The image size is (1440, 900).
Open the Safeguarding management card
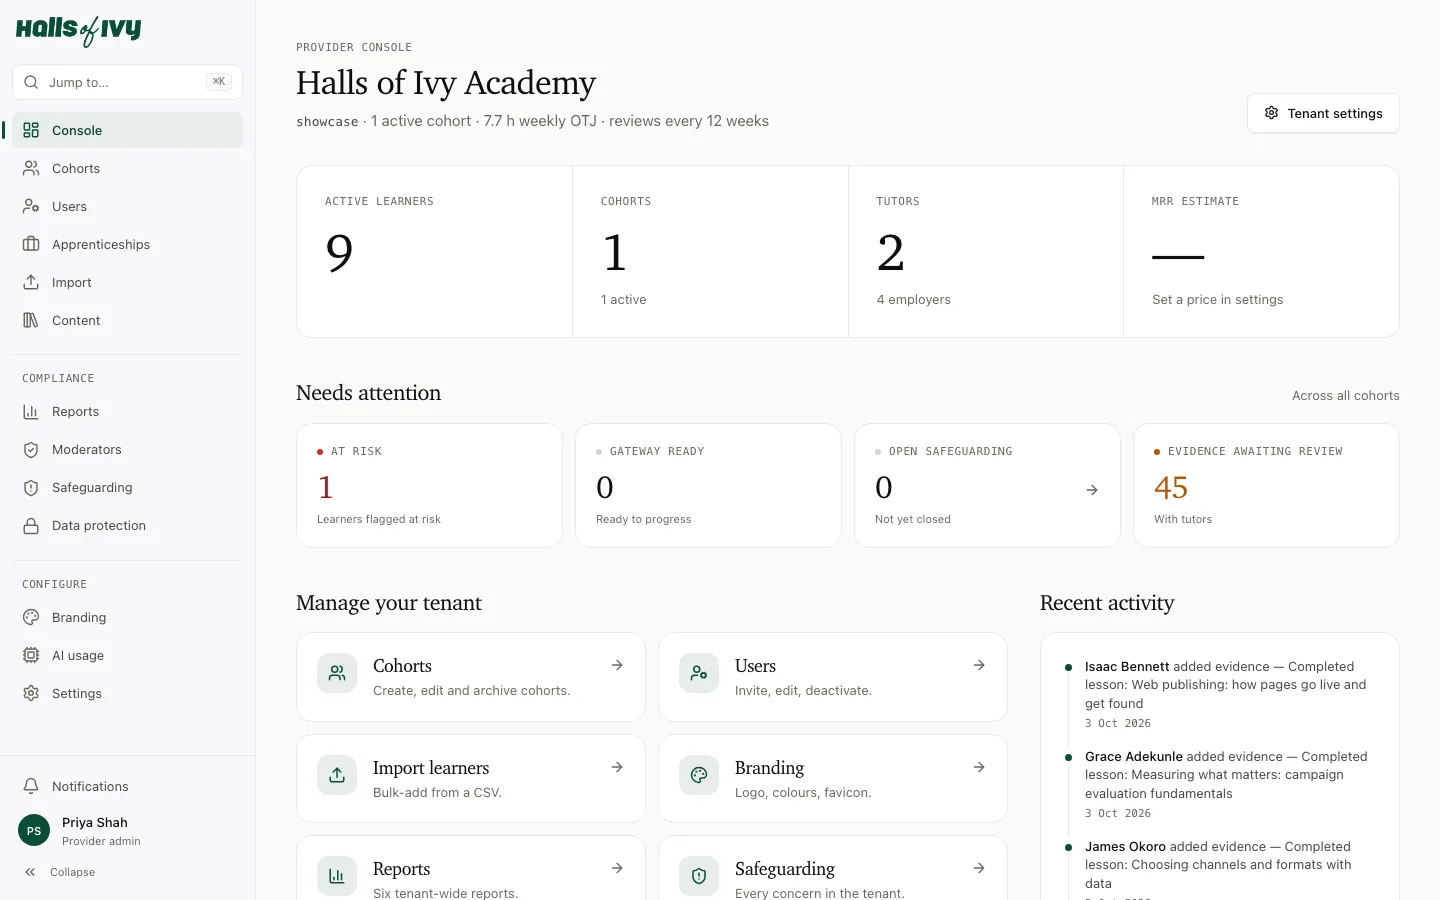[833, 868]
